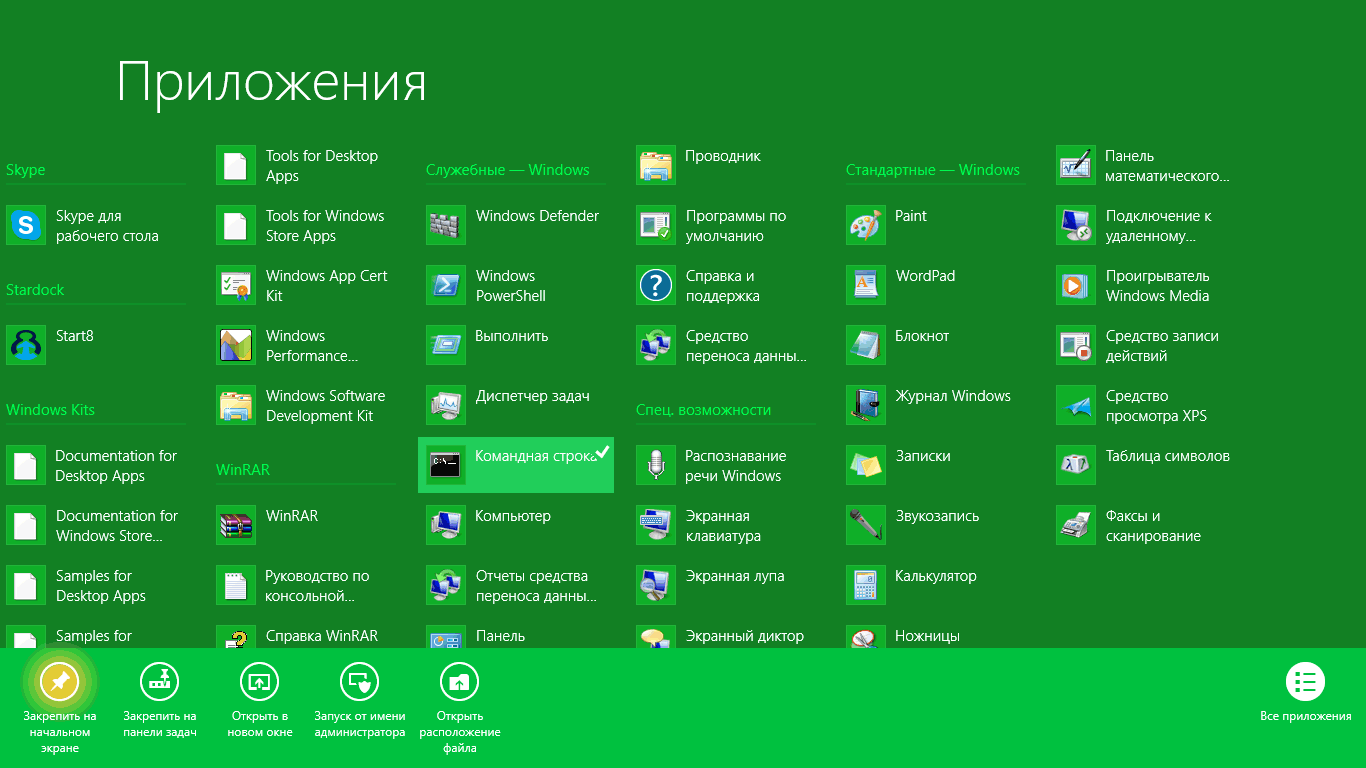
Task: Select the Stardock group header
Action: 35,290
